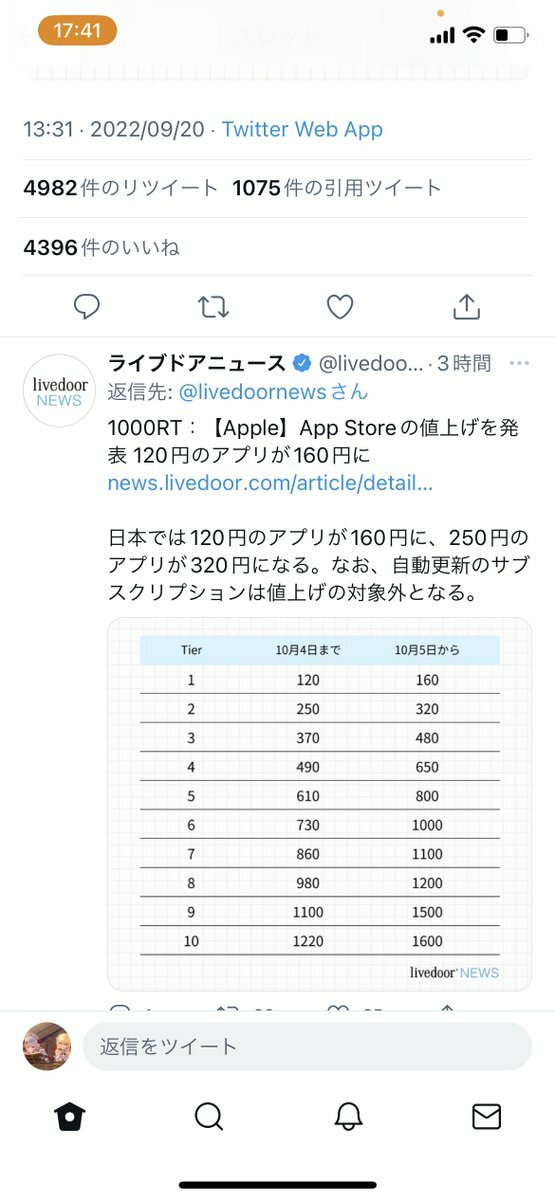Tap the retweet arrows icon
This screenshot has height=1200, width=555.
pos(213,307)
